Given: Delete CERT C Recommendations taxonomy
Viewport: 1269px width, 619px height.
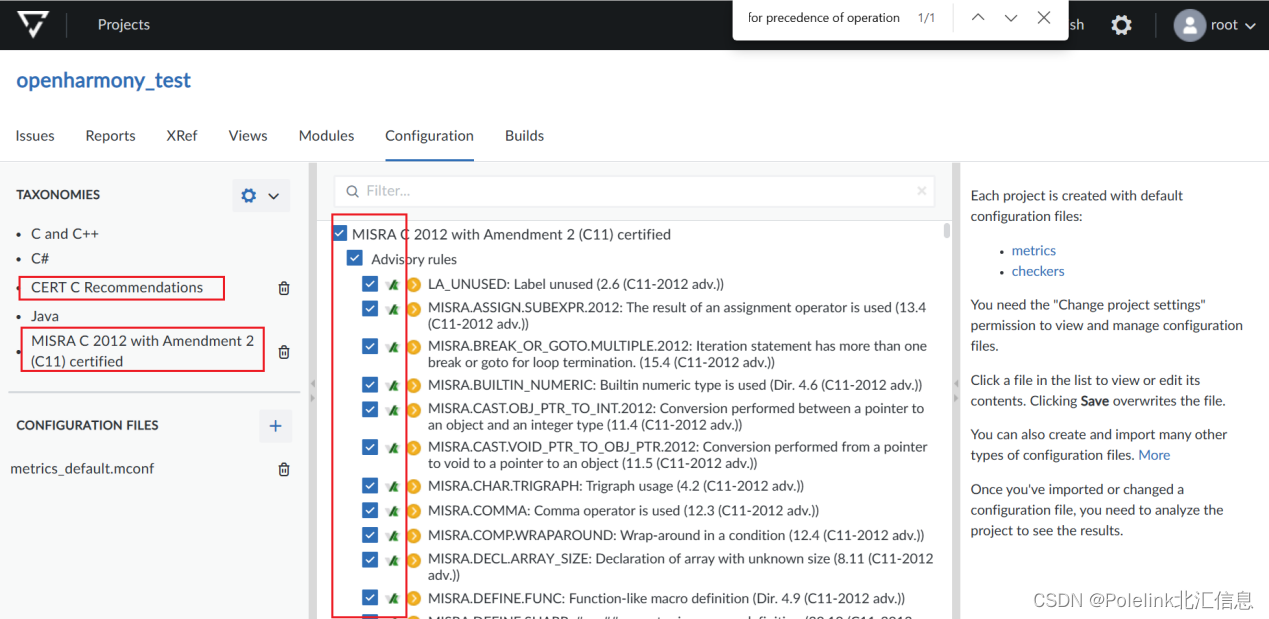Looking at the screenshot, I should pyautogui.click(x=284, y=288).
